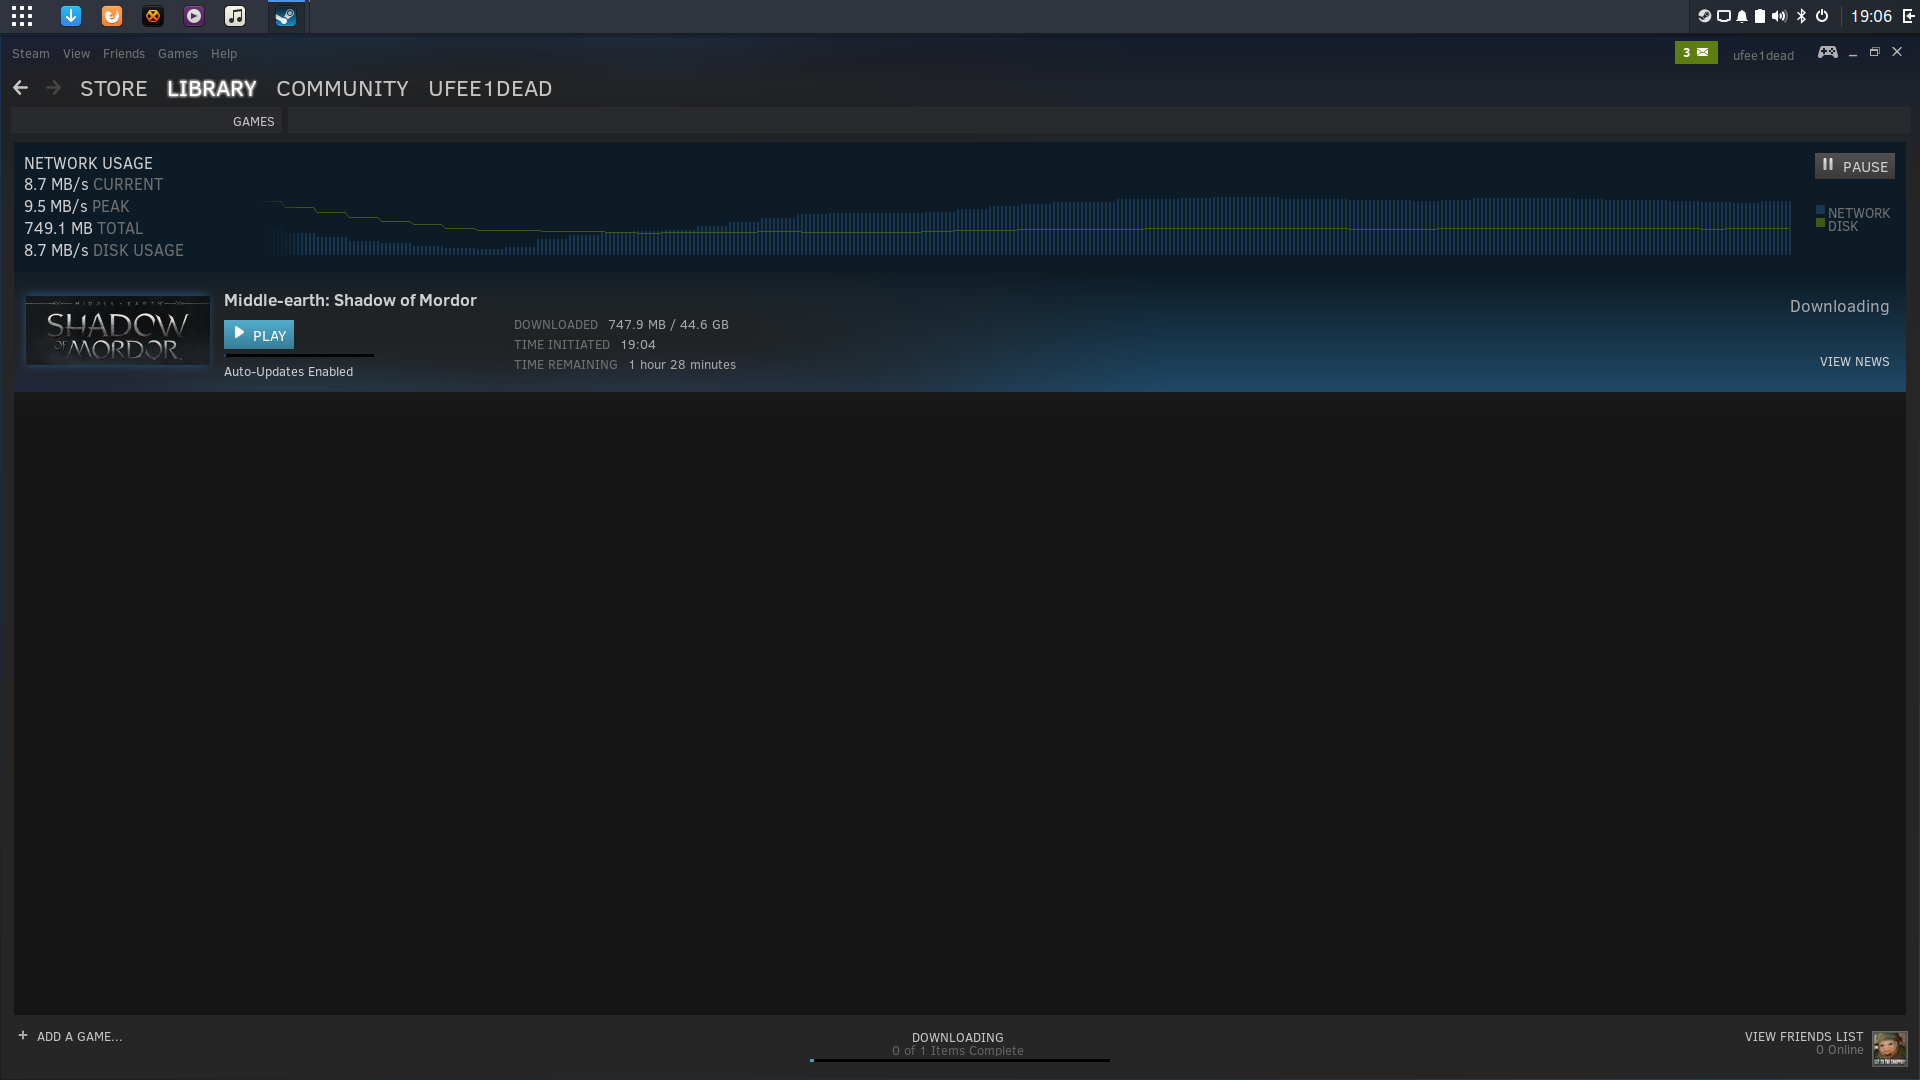Click the game download progress bar under PLAY
Viewport: 1920px width, 1080px height.
(299, 355)
